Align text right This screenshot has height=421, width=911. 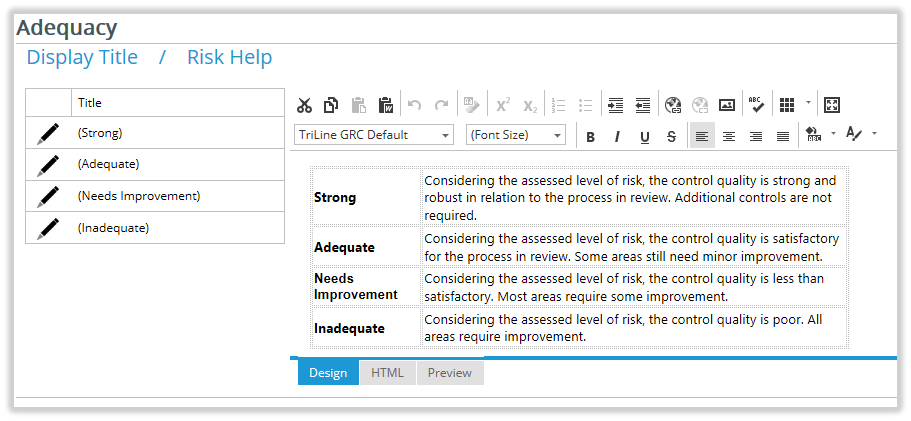point(756,136)
